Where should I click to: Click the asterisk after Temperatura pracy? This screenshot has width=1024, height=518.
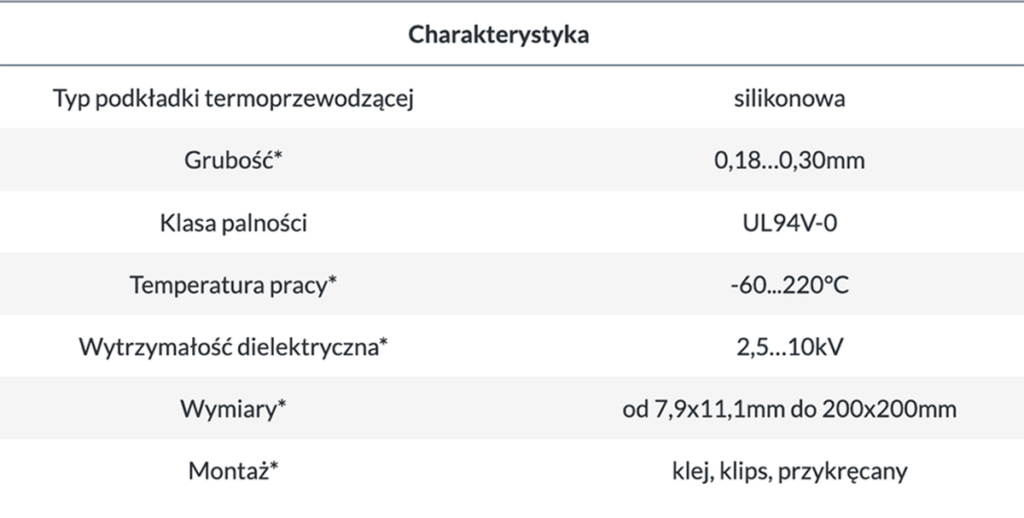[332, 280]
